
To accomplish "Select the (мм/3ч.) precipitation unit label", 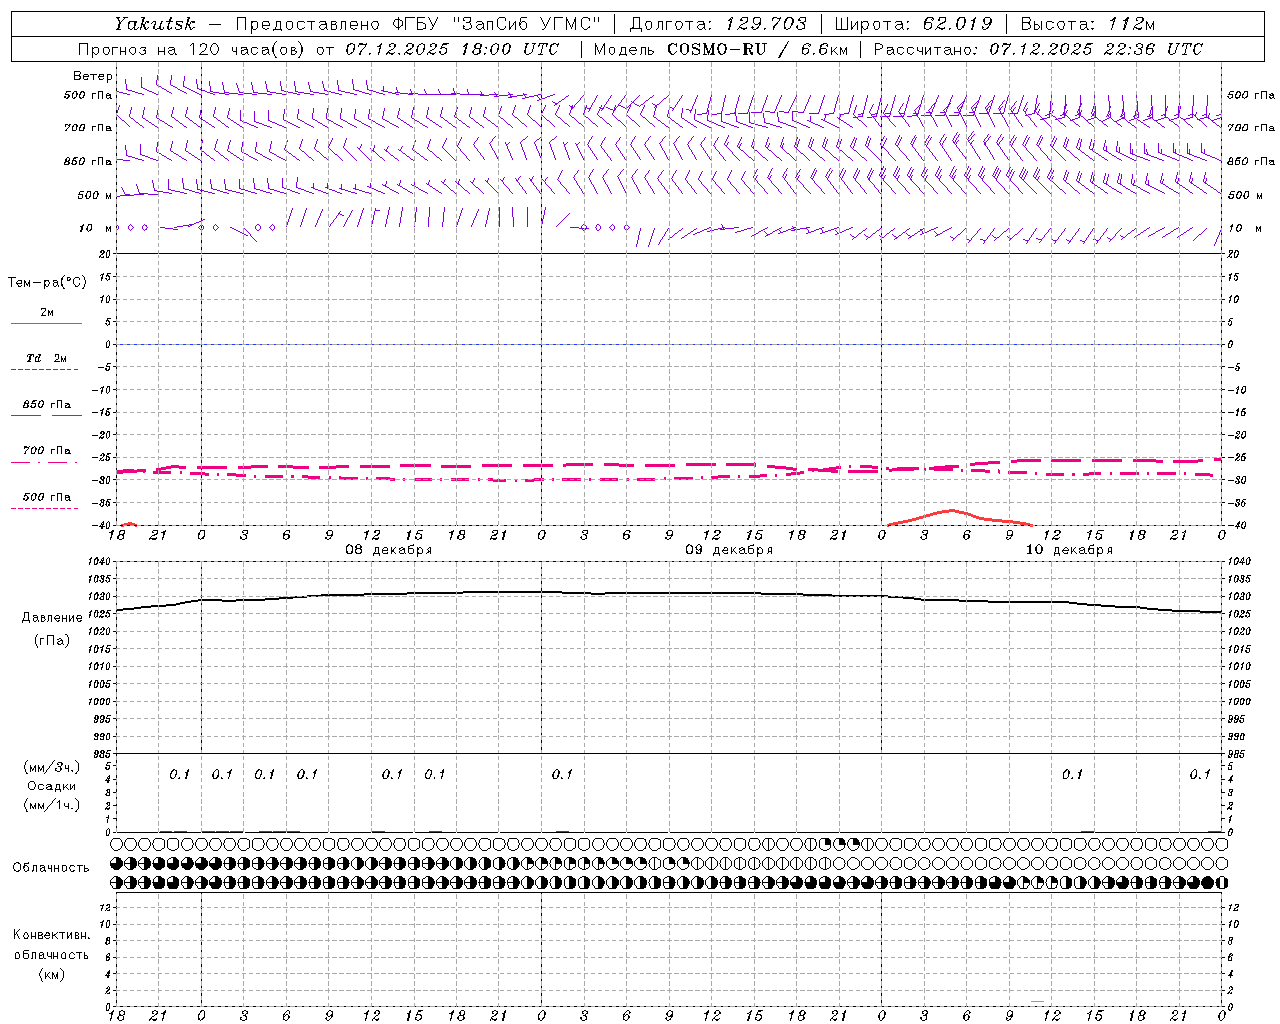I will pyautogui.click(x=52, y=767).
